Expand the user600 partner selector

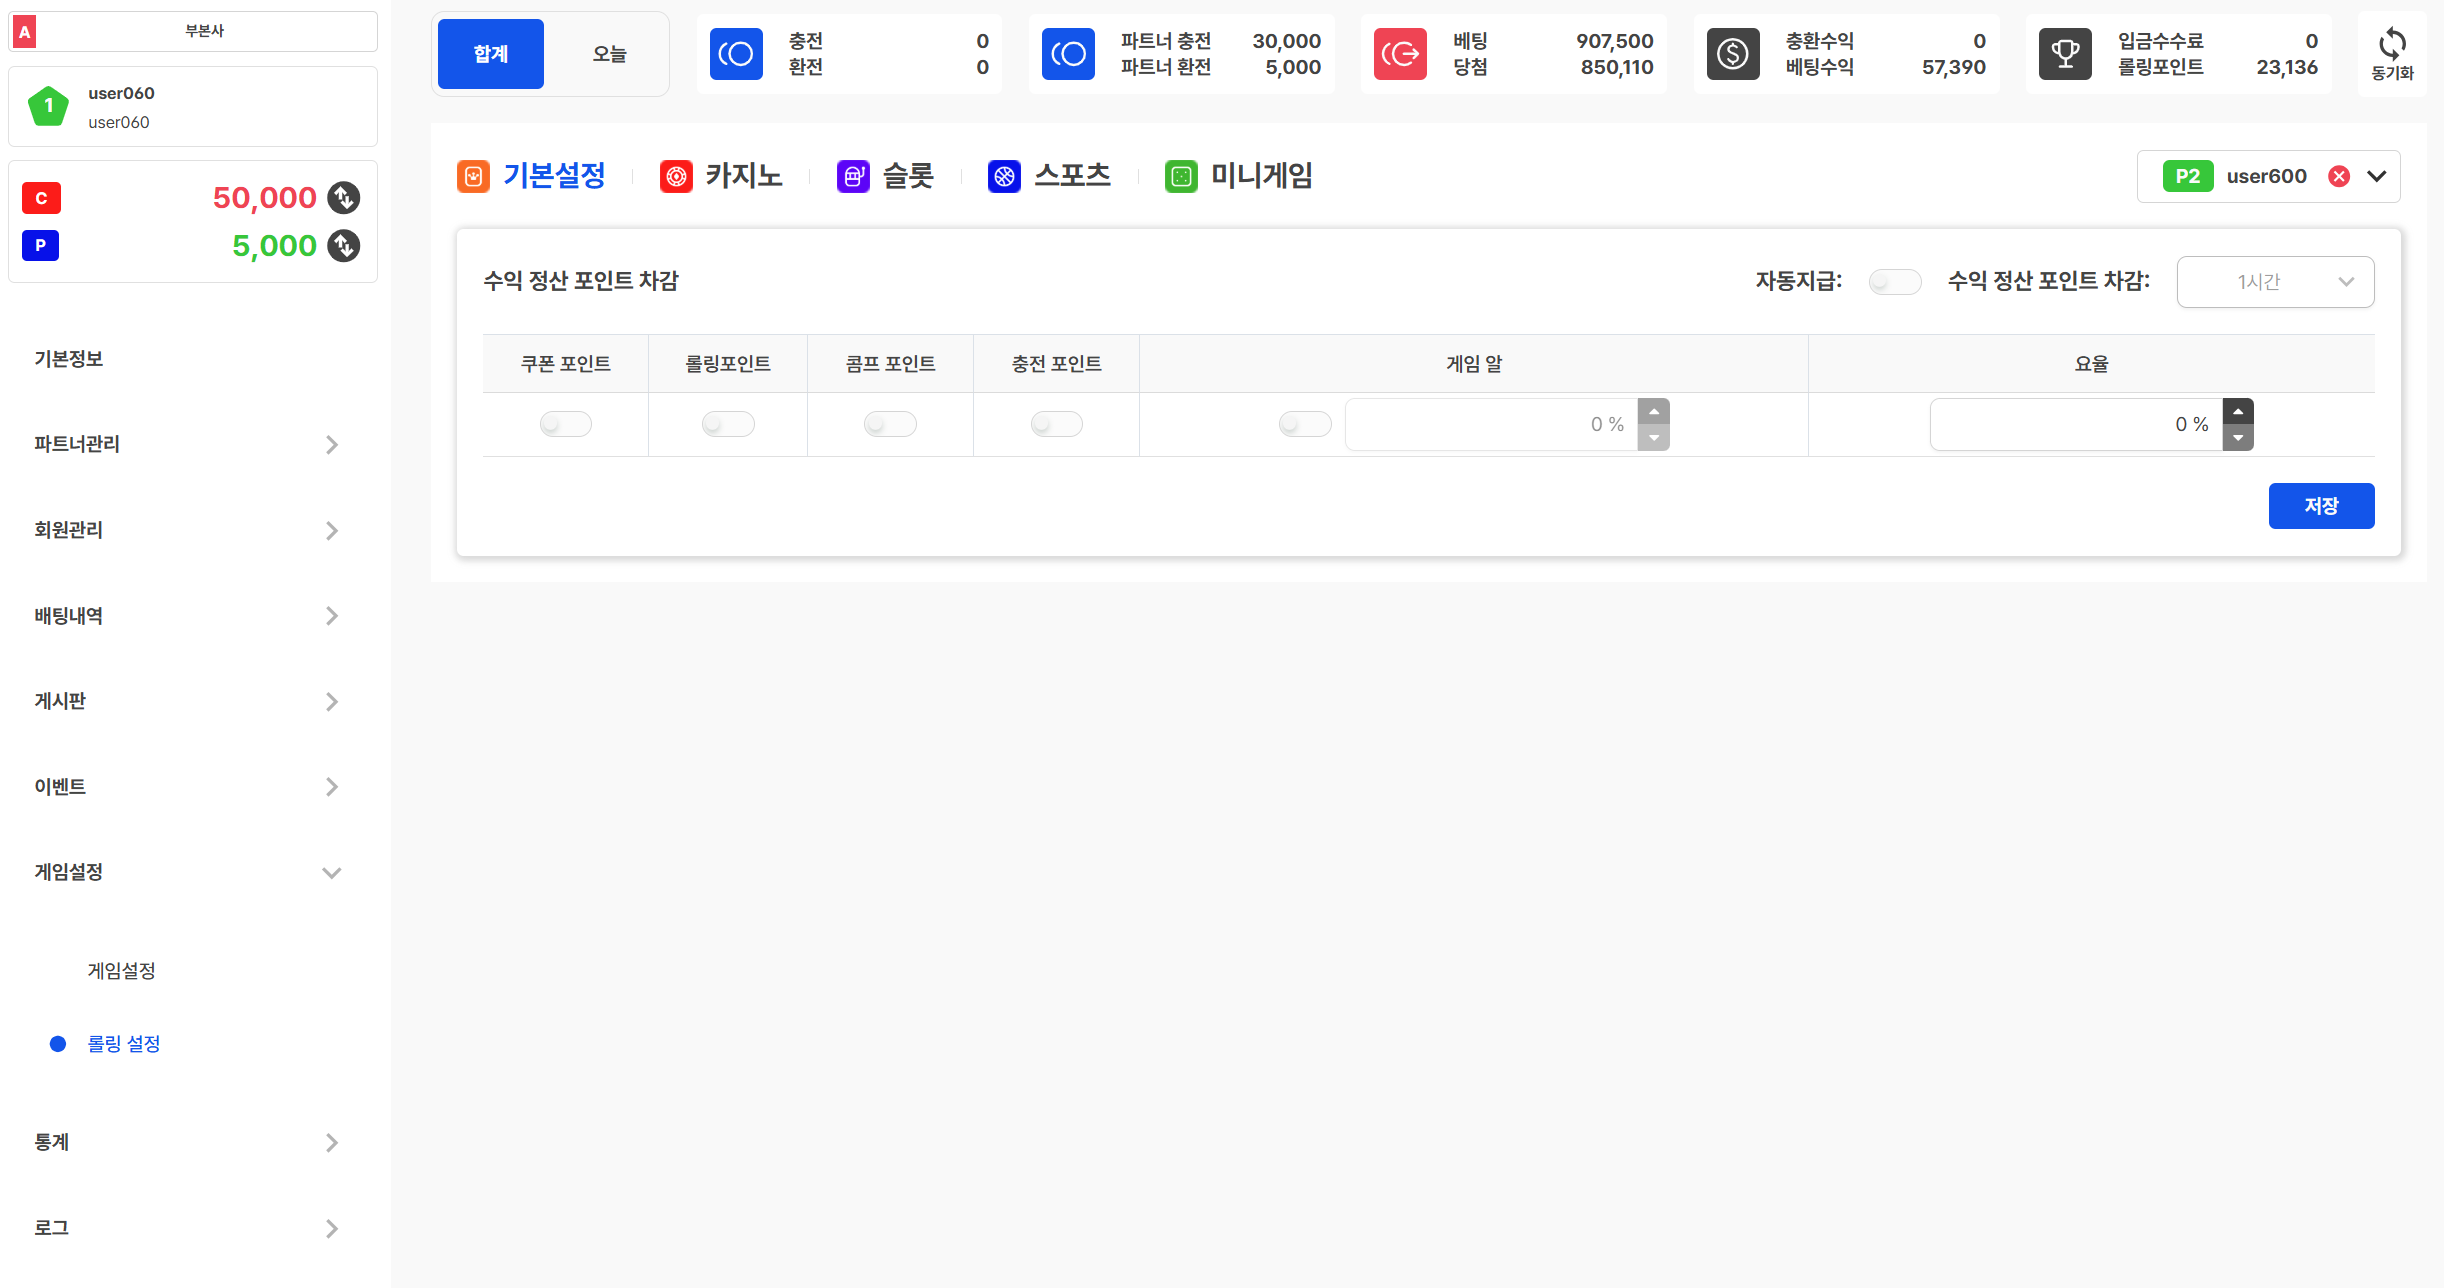pyautogui.click(x=2377, y=177)
